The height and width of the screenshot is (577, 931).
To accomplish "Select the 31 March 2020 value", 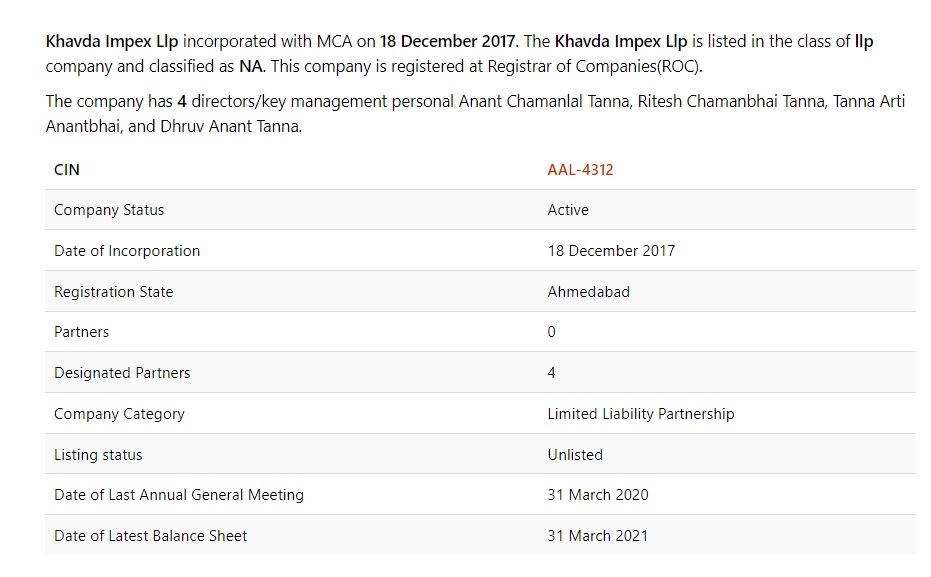I will point(598,495).
